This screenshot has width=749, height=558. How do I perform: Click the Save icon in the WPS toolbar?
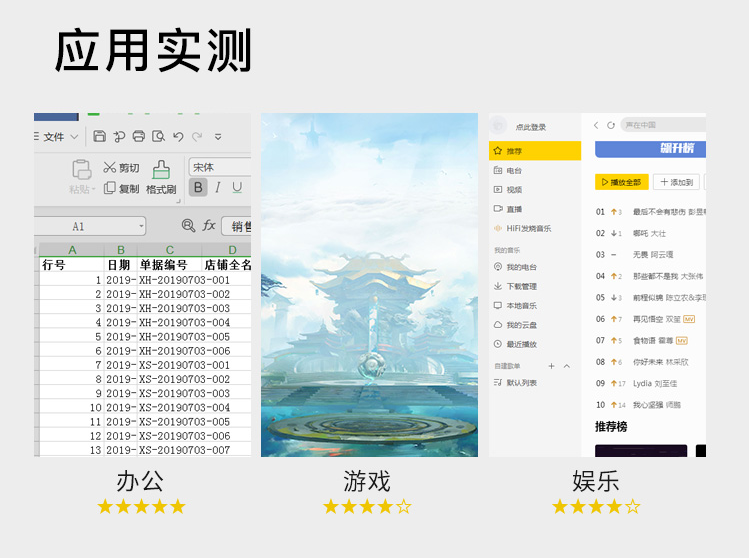coord(100,136)
